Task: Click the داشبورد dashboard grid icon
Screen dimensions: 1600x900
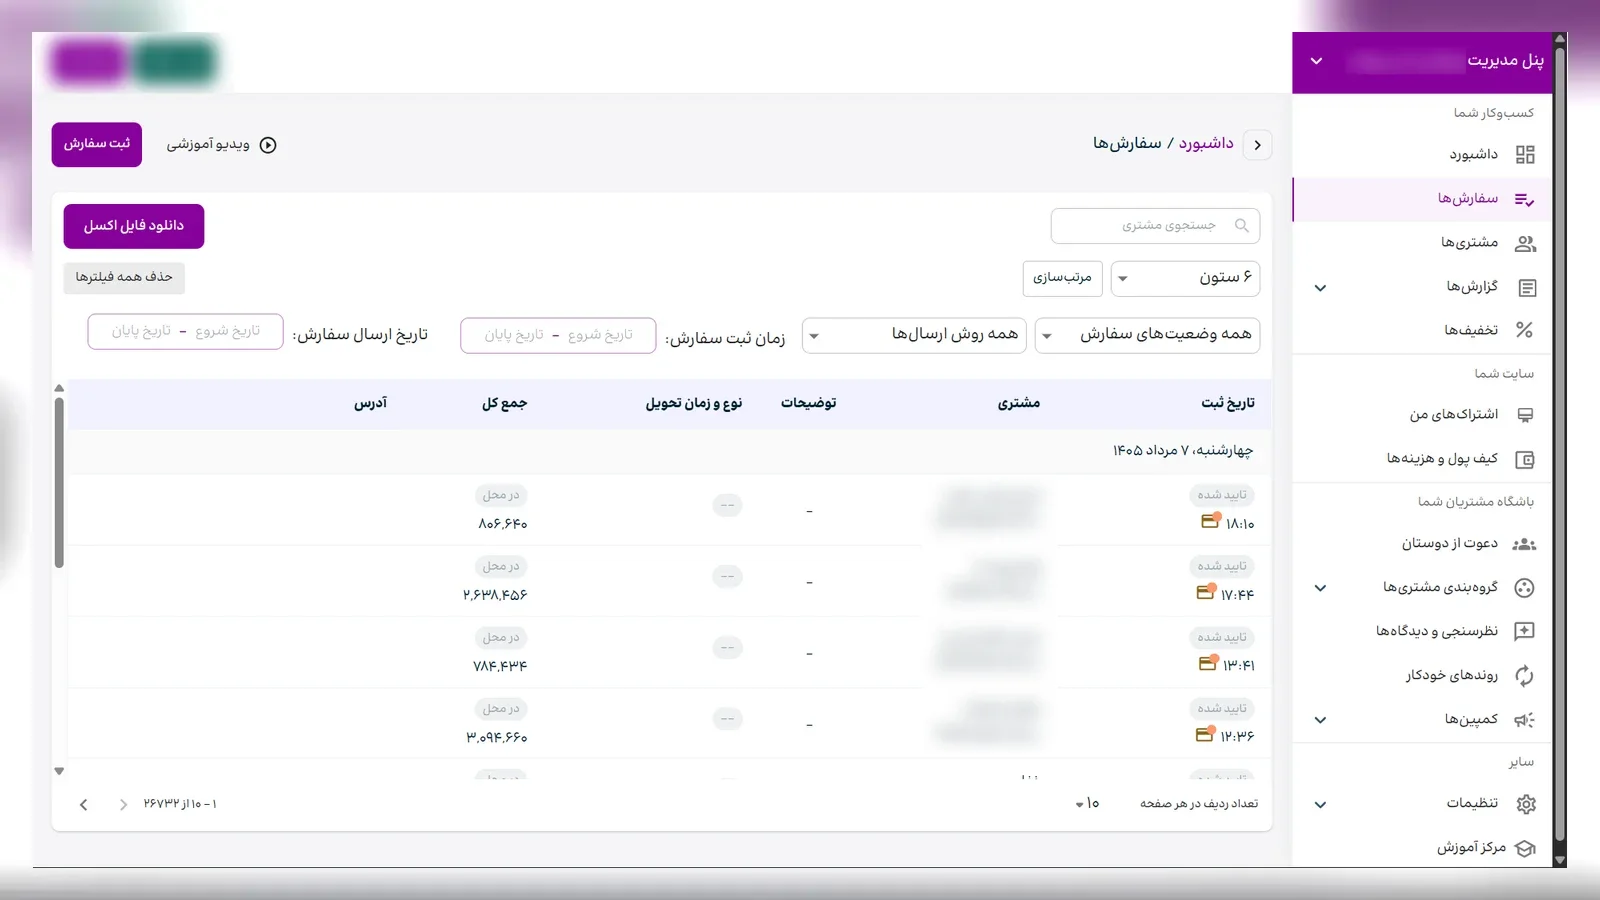Action: click(1525, 155)
